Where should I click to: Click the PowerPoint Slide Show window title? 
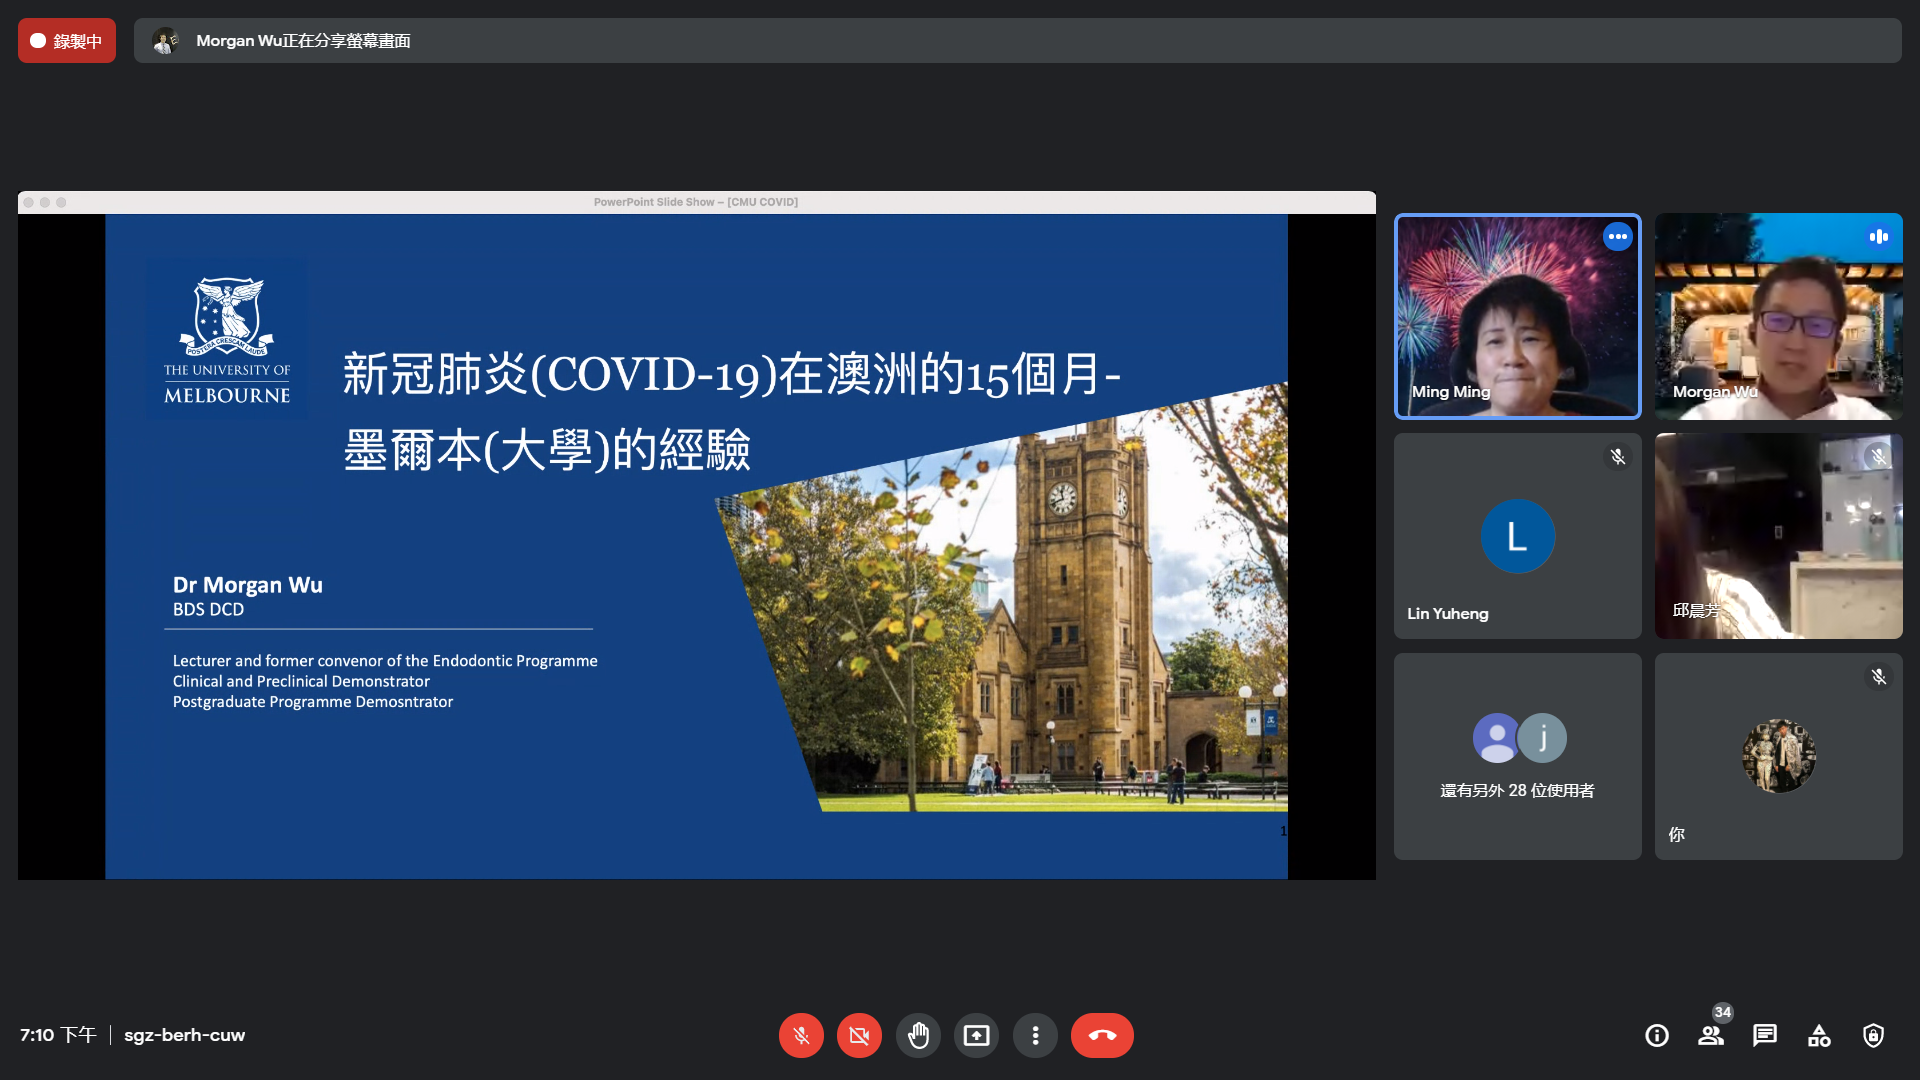point(696,202)
